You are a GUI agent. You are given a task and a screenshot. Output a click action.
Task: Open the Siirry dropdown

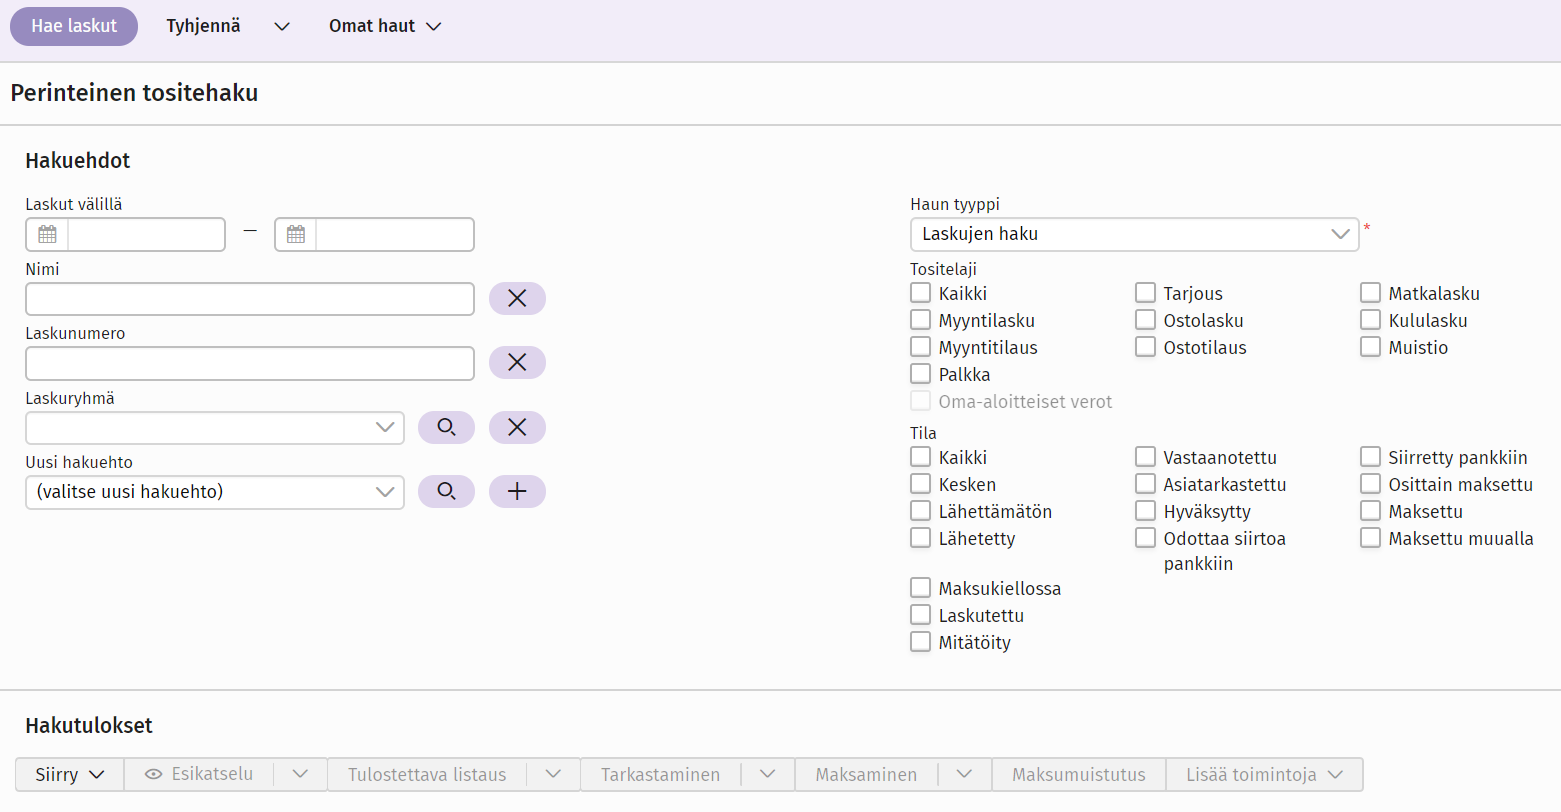coord(70,774)
